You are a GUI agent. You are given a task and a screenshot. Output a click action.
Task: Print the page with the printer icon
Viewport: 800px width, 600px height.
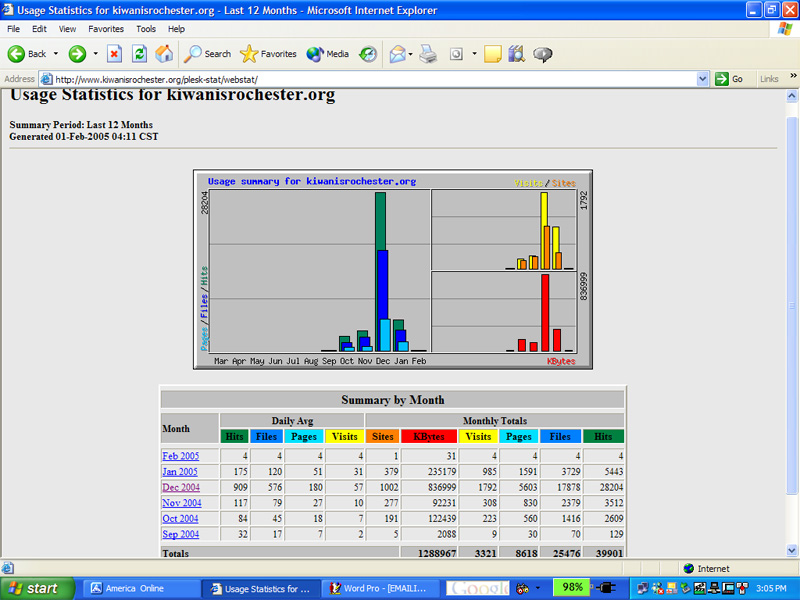[428, 54]
